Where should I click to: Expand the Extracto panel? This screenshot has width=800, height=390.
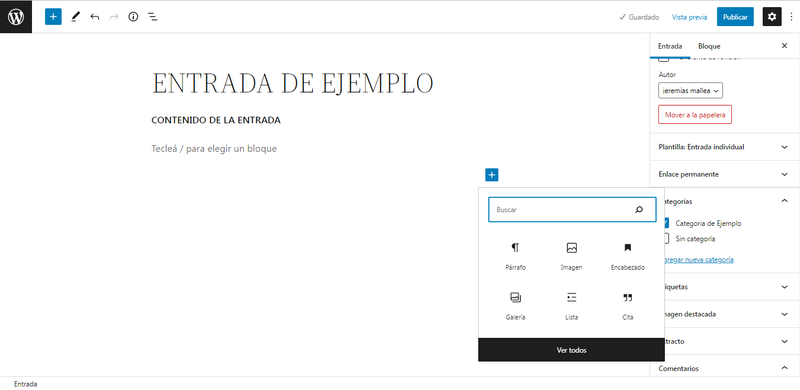(731, 341)
